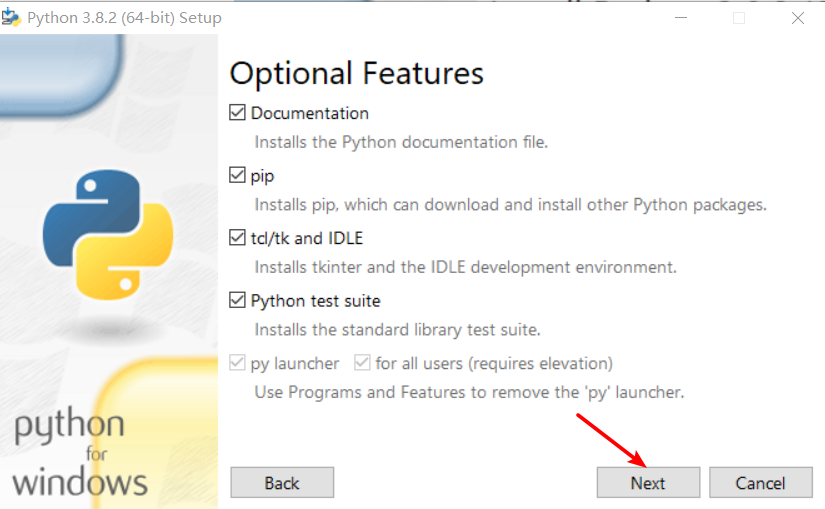The height and width of the screenshot is (509, 825).
Task: Click the disabled maximize button
Action: point(739,18)
